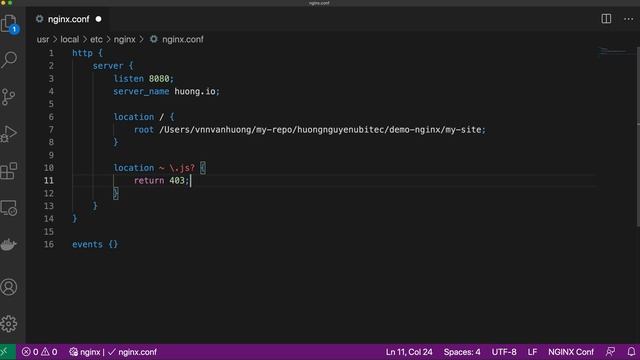Click 'server_name' directive text
The image size is (640, 360).
point(141,91)
